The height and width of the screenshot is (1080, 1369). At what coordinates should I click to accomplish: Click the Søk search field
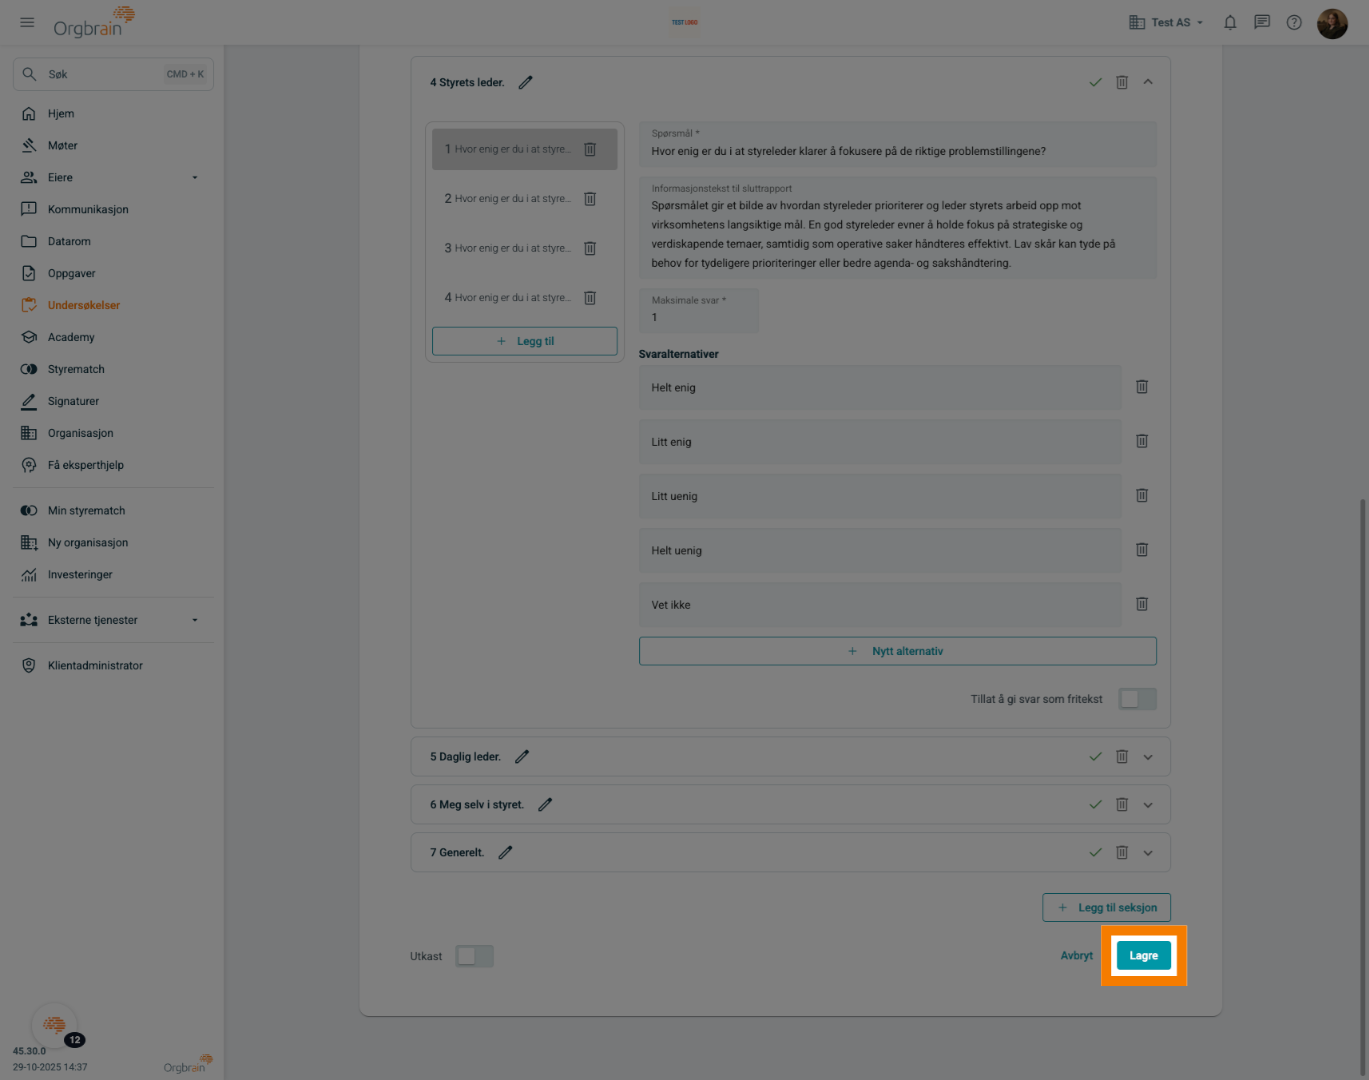113,74
